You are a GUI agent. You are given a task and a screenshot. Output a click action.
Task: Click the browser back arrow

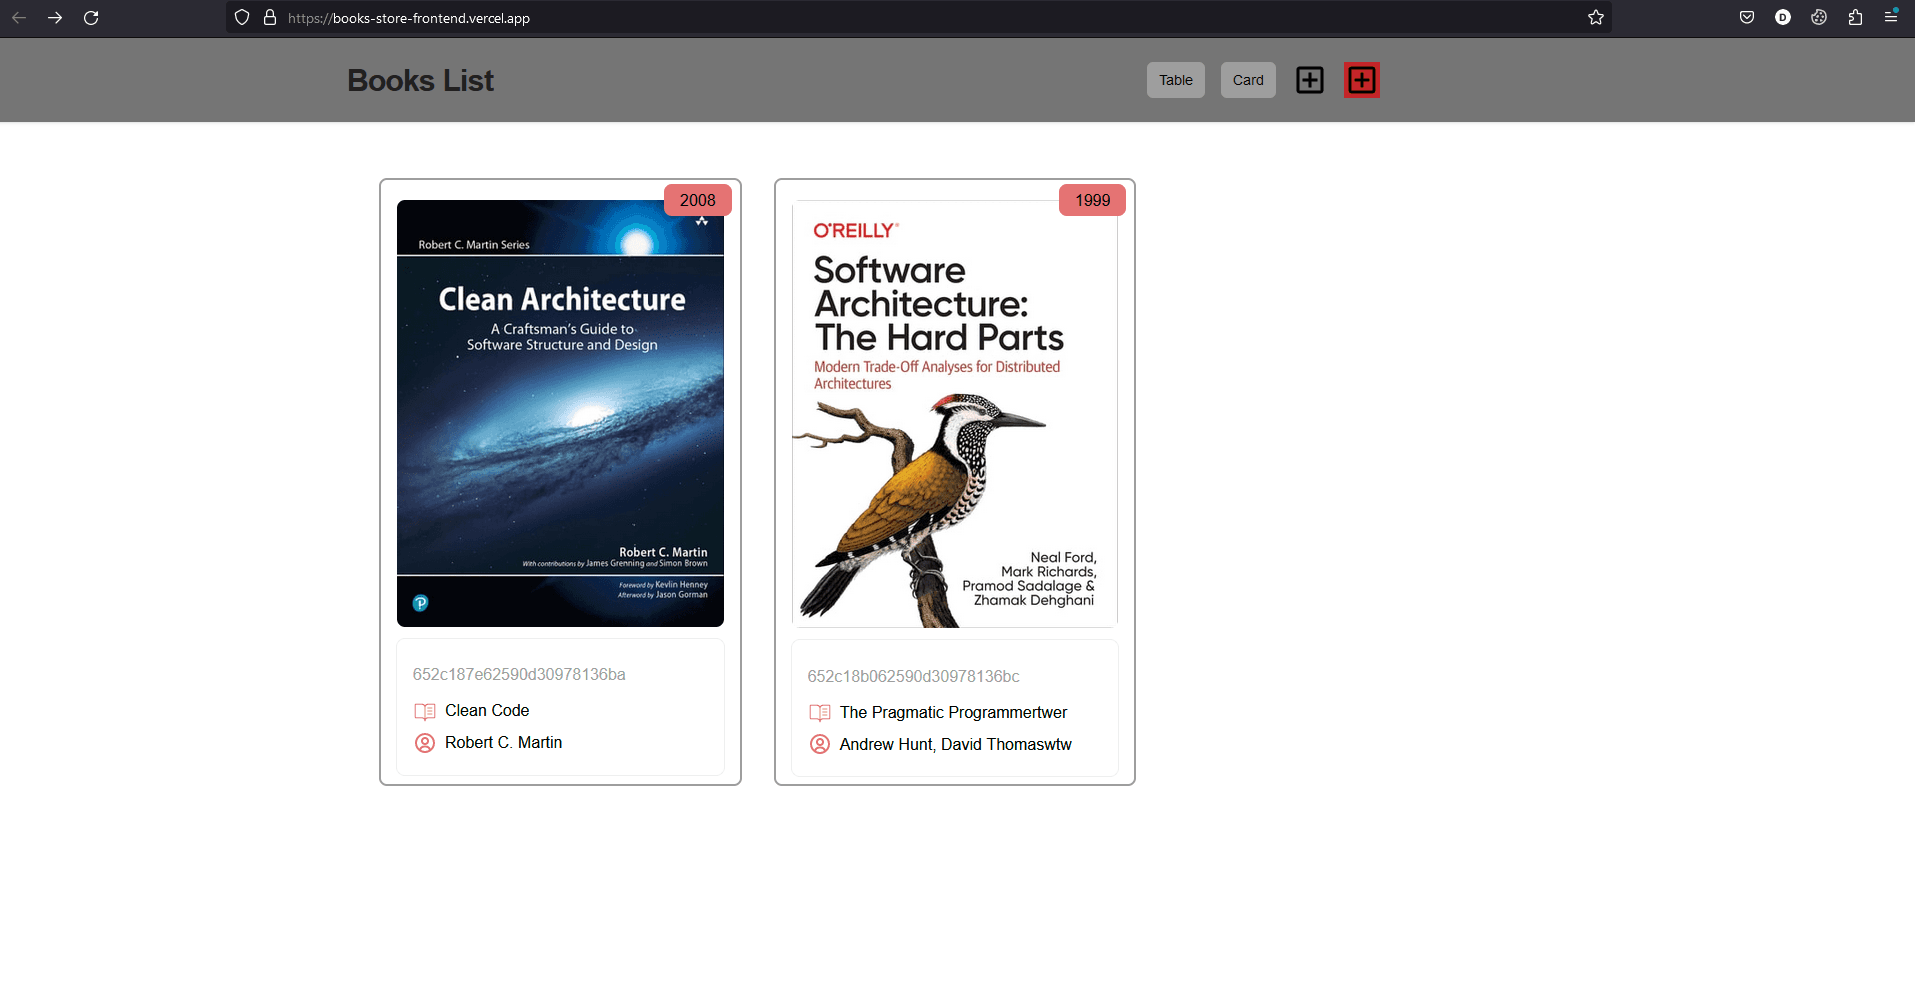[x=19, y=17]
